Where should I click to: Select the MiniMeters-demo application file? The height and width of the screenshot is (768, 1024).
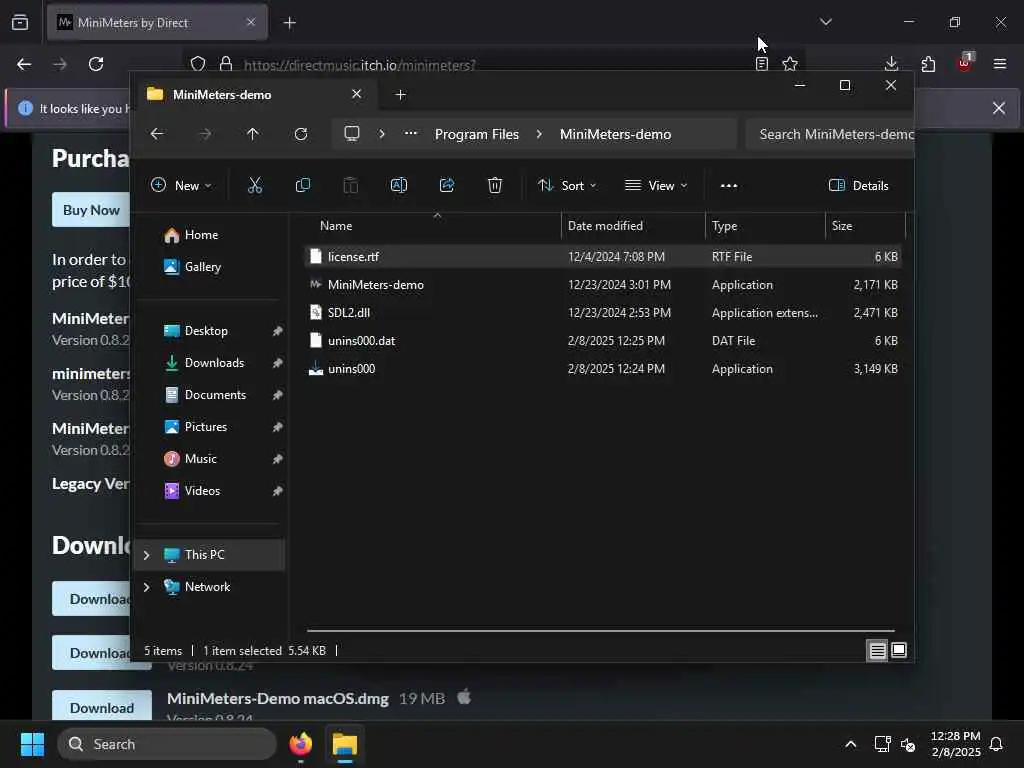603,285
